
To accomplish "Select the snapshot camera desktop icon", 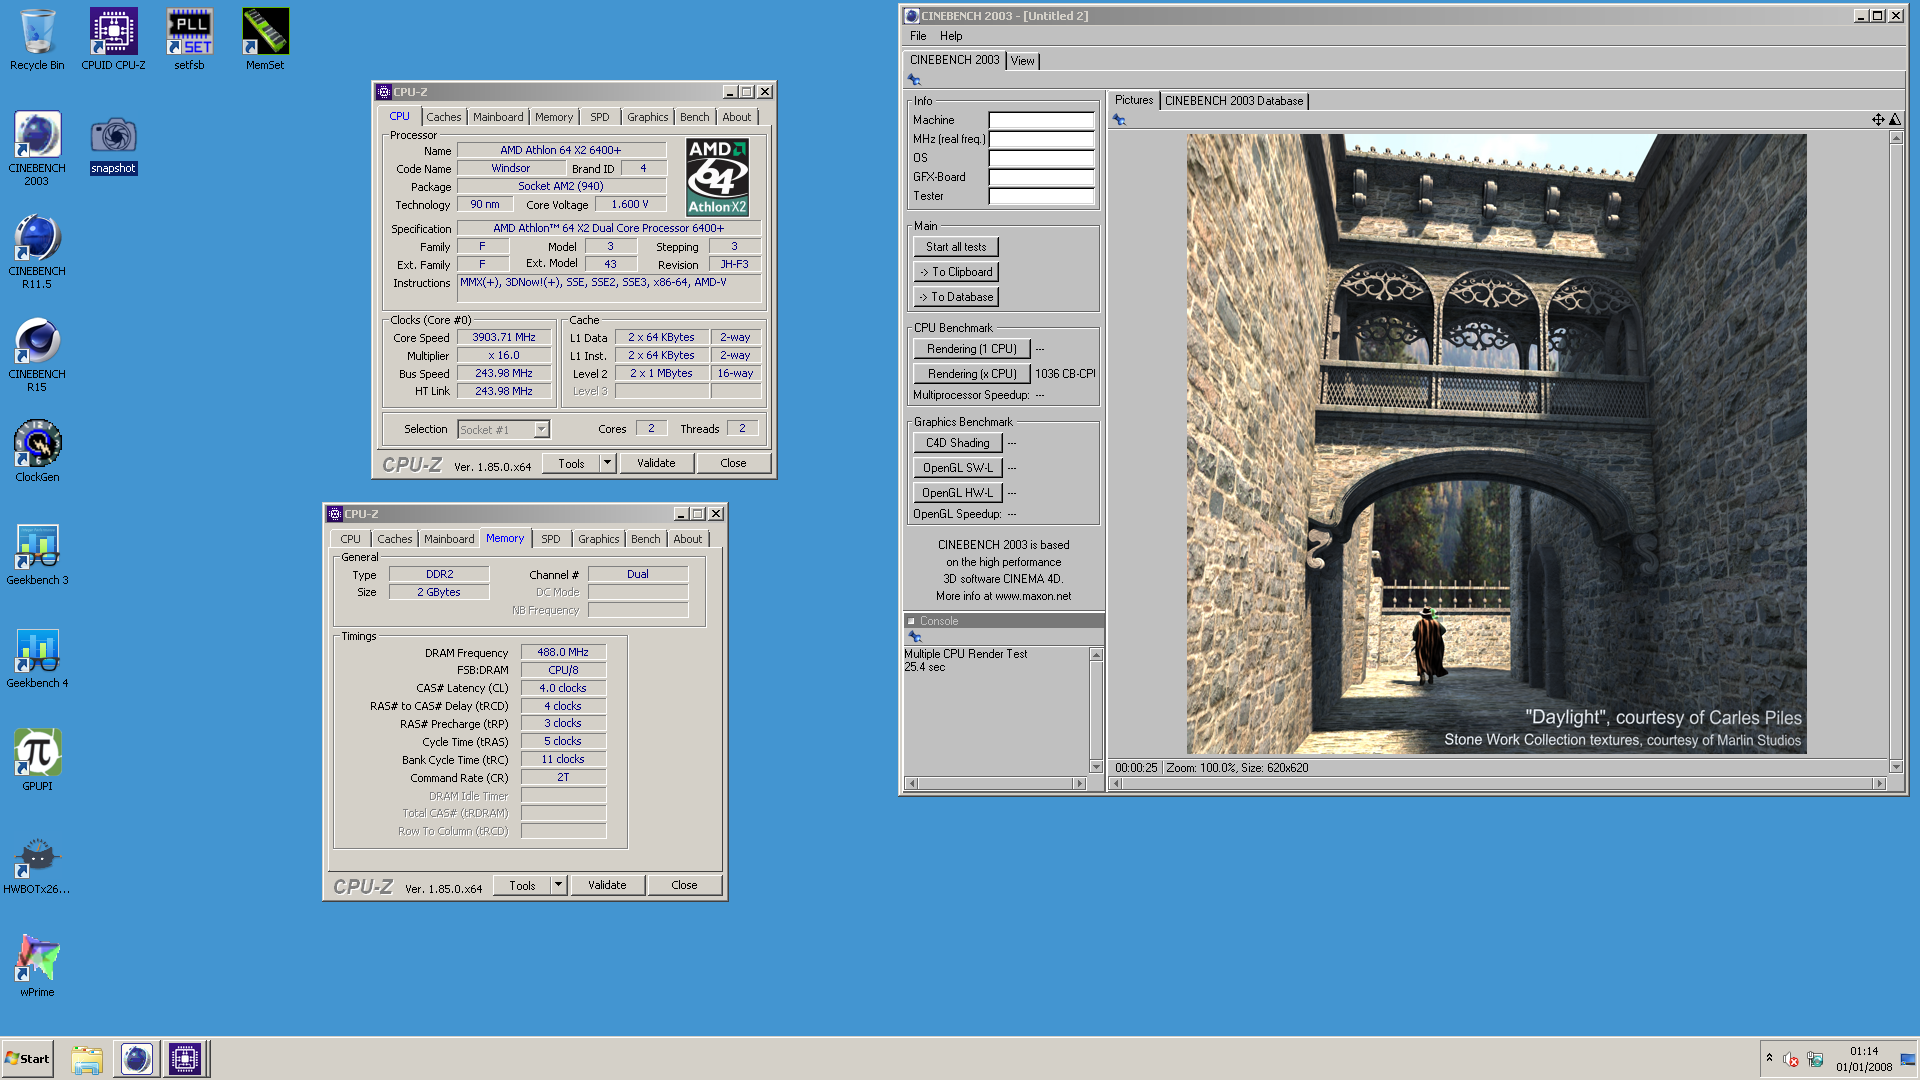I will click(113, 145).
